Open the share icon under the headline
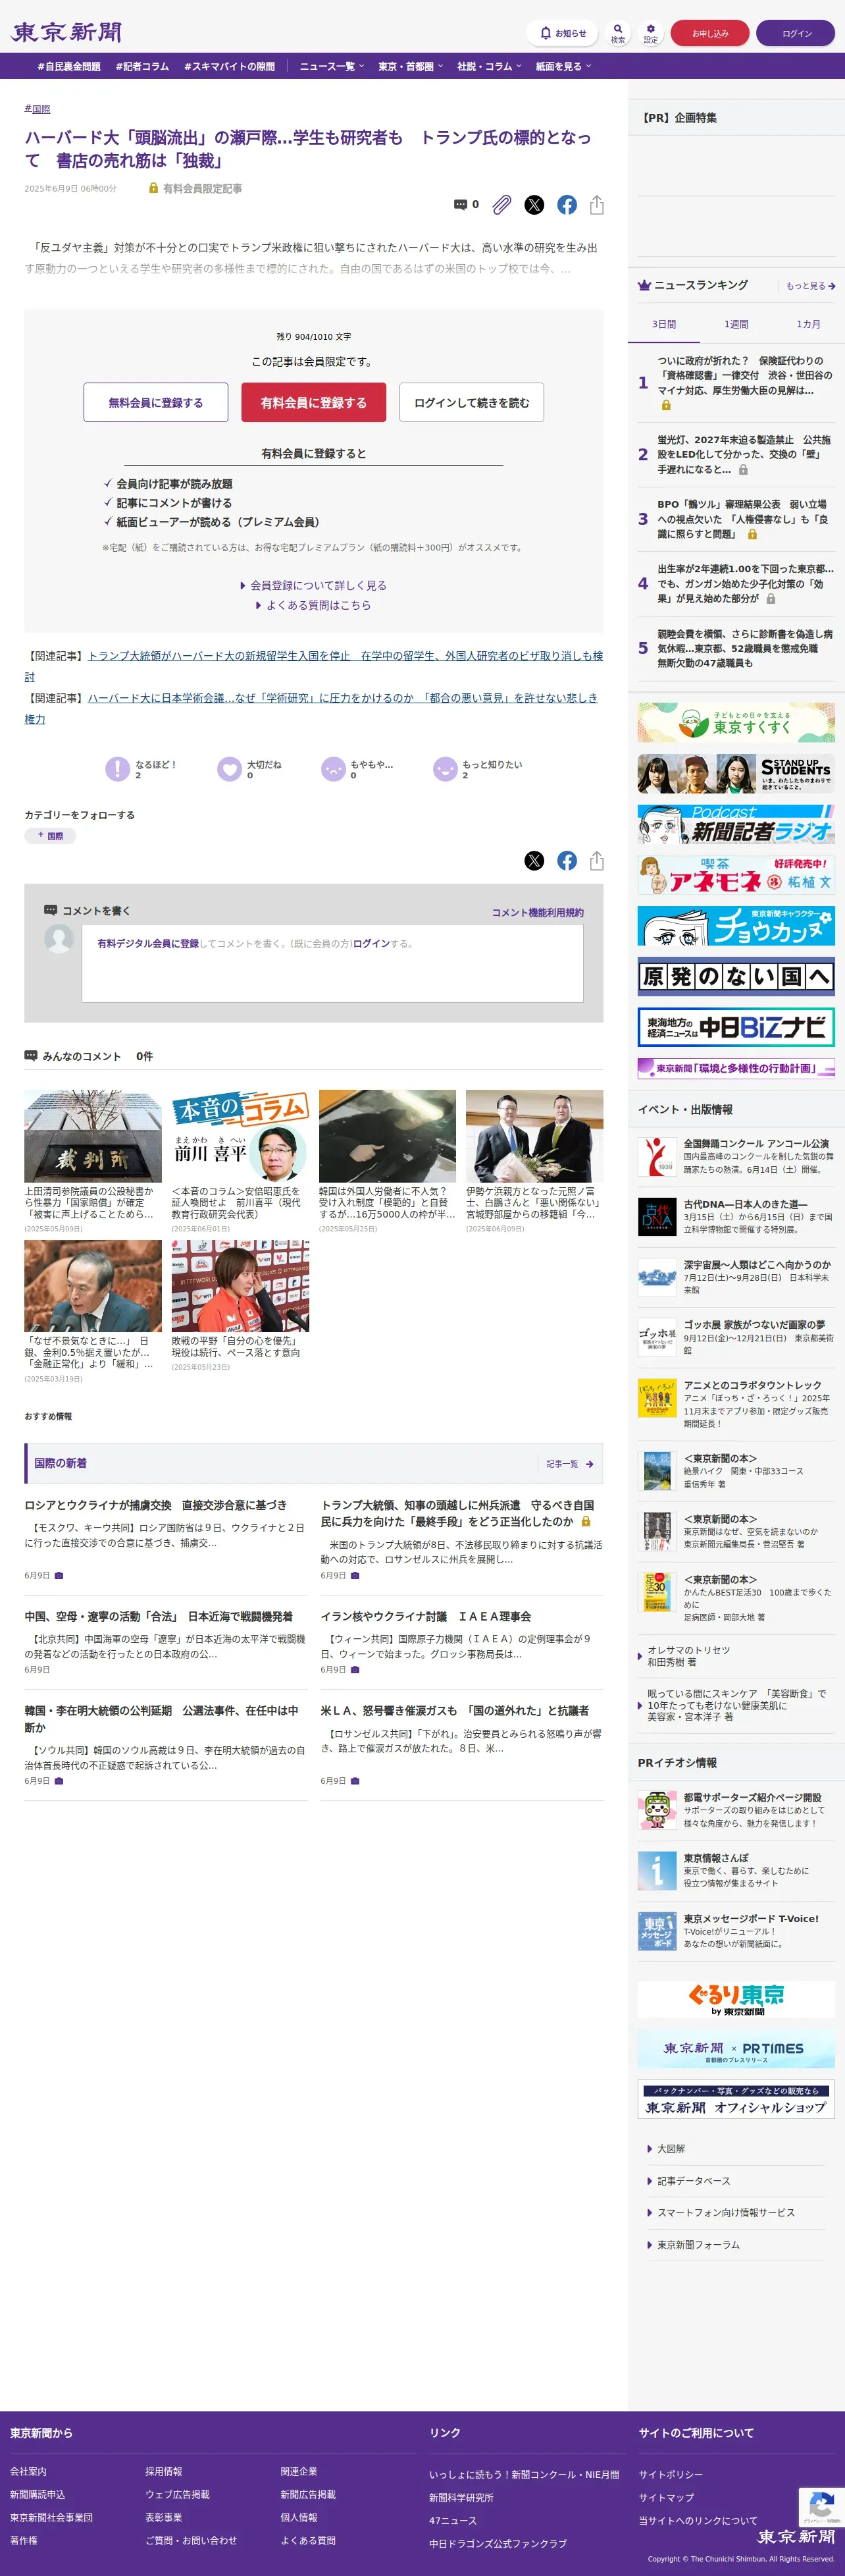The height and width of the screenshot is (2576, 845). tap(597, 205)
